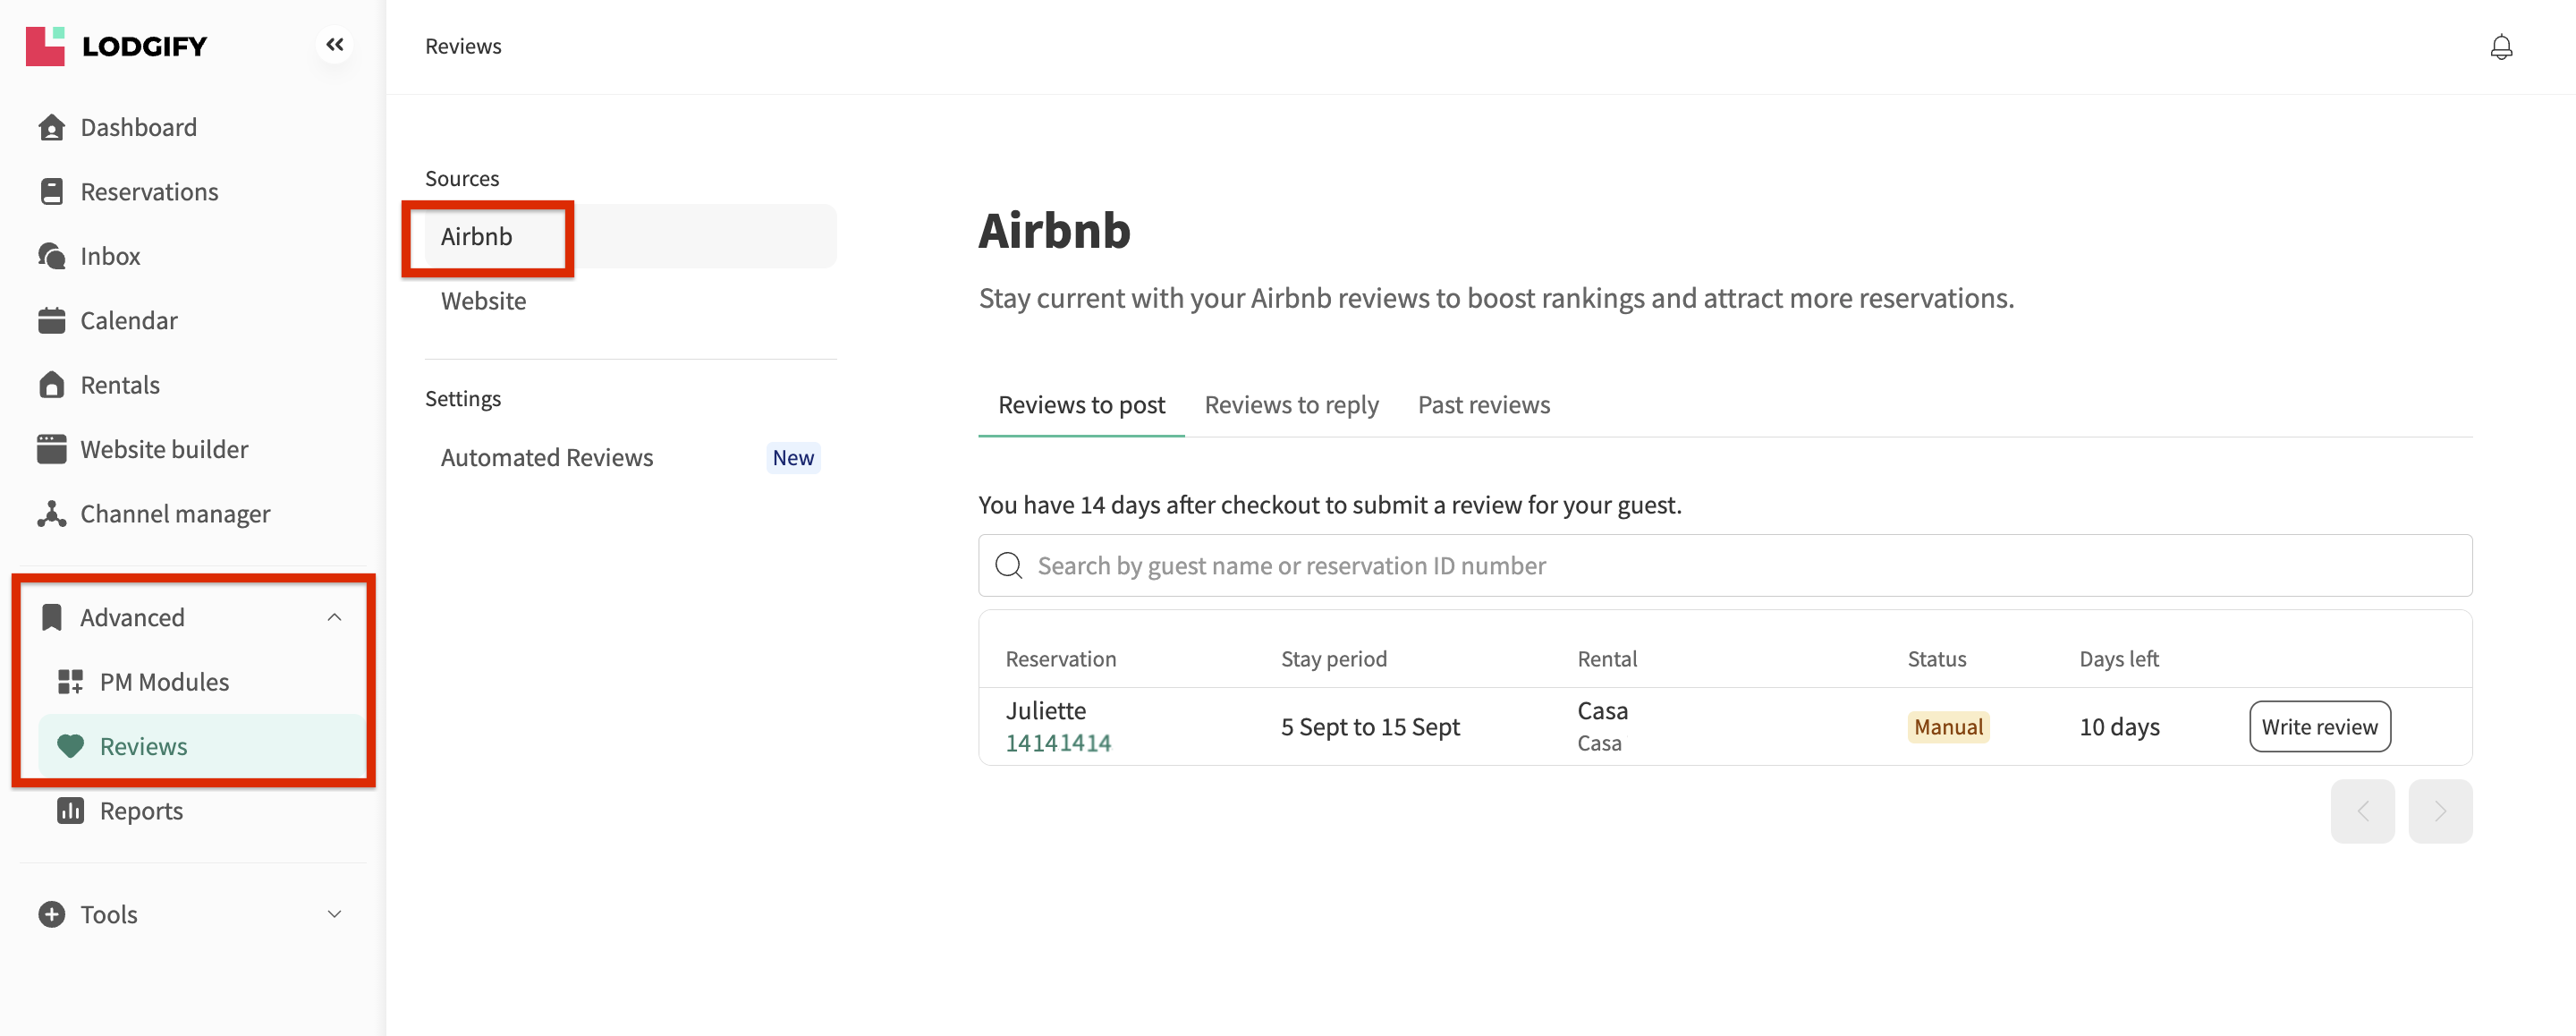Expand the Tools menu section
The width and height of the screenshot is (2576, 1036).
click(334, 915)
